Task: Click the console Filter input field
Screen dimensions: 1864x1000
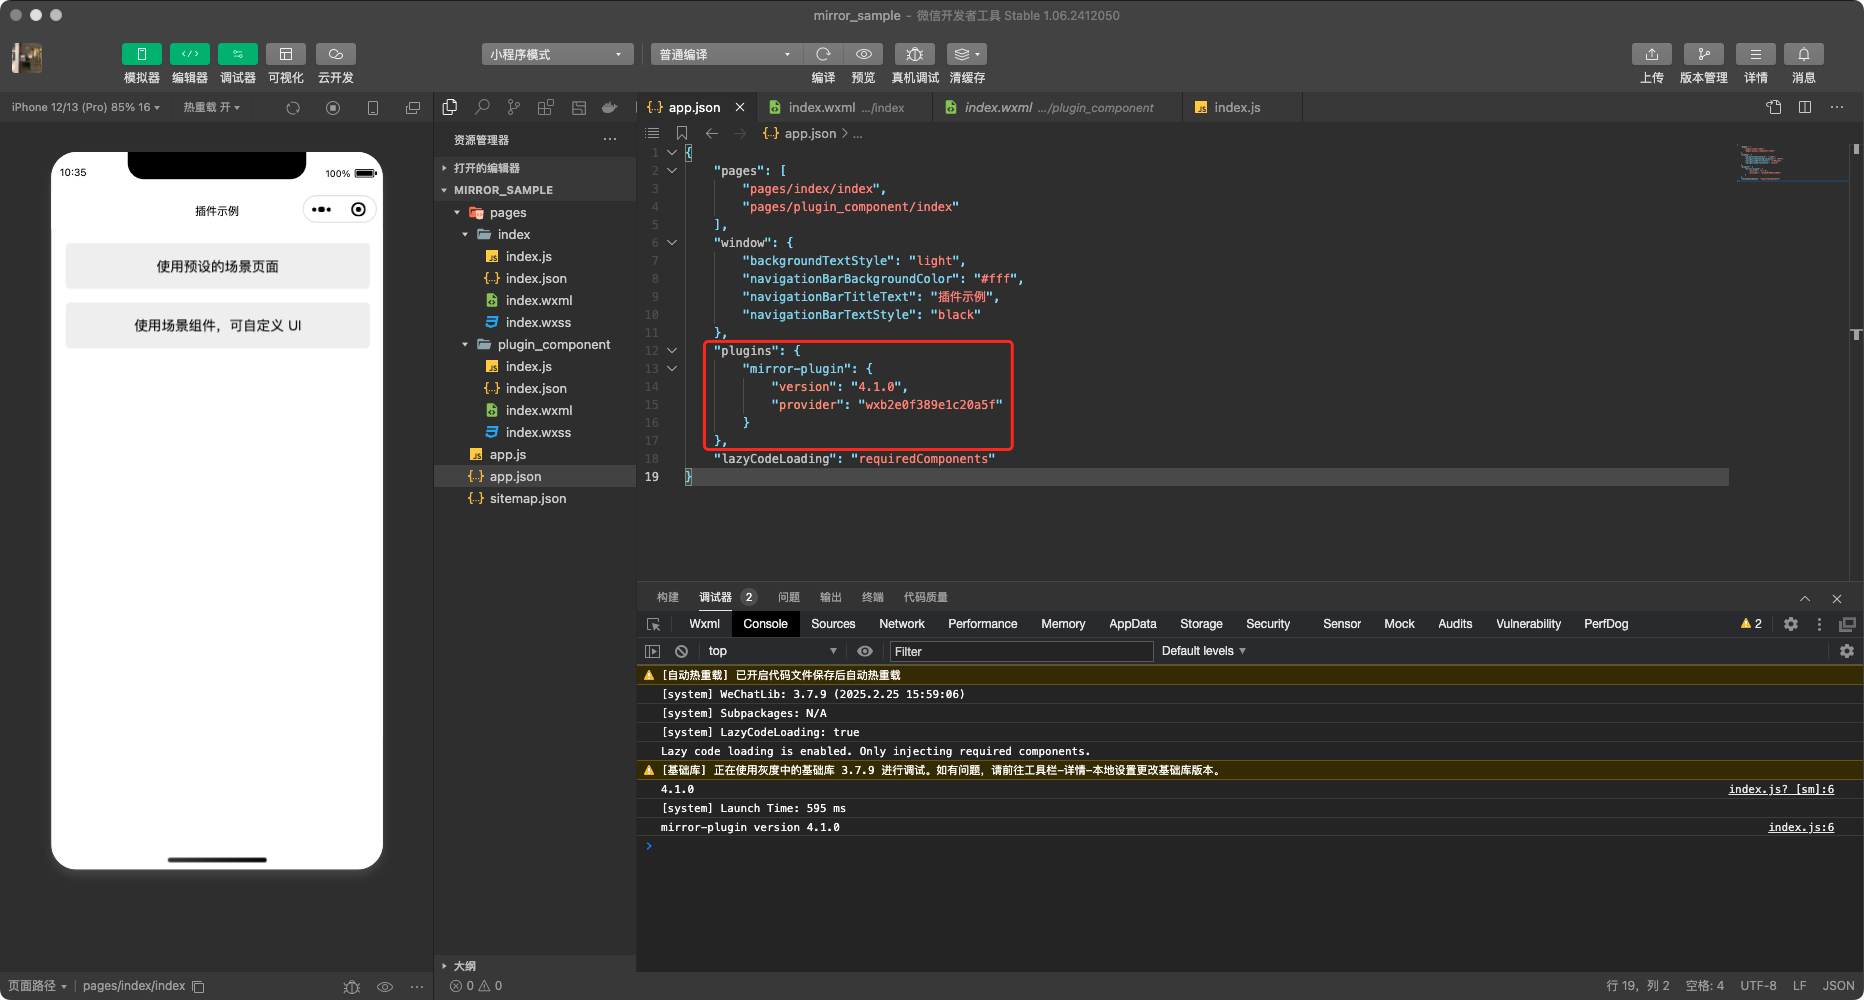Action: pyautogui.click(x=1021, y=651)
